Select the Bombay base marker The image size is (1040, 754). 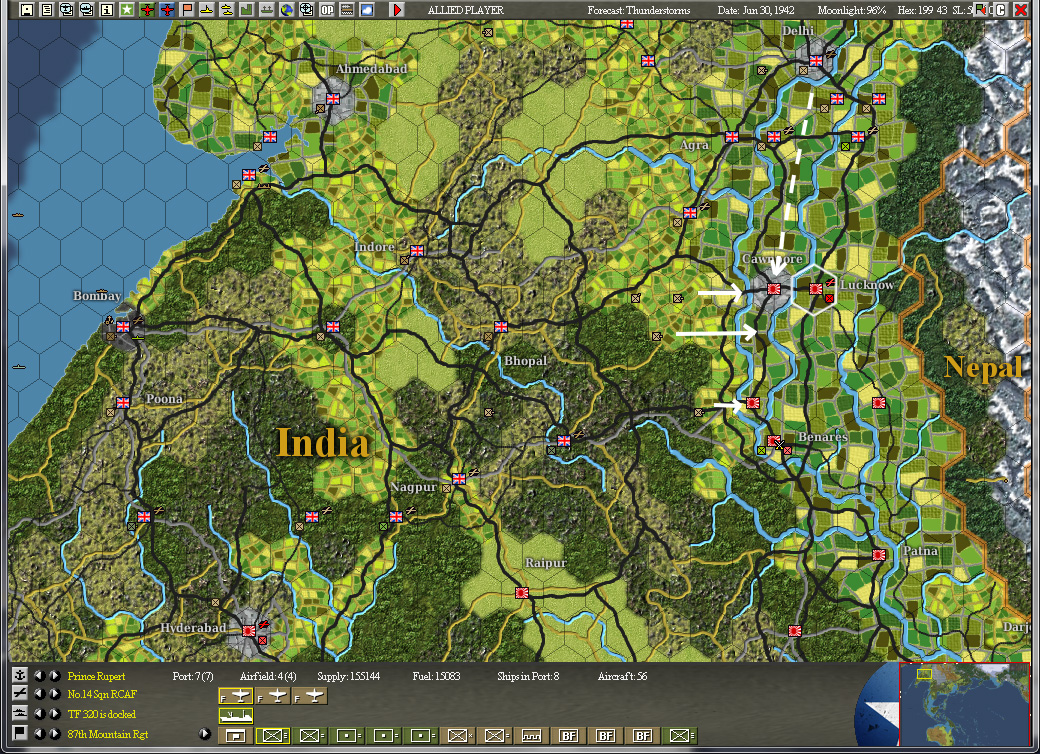click(123, 326)
